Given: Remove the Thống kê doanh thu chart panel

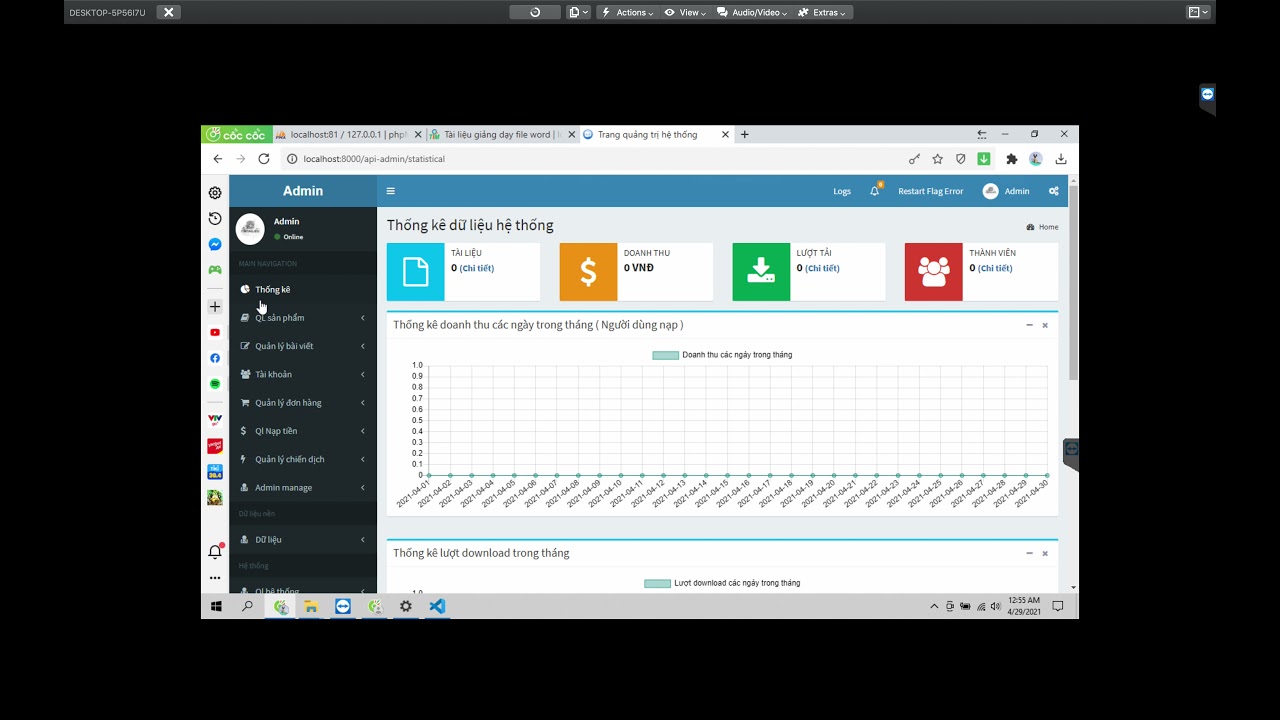Looking at the screenshot, I should pos(1045,325).
